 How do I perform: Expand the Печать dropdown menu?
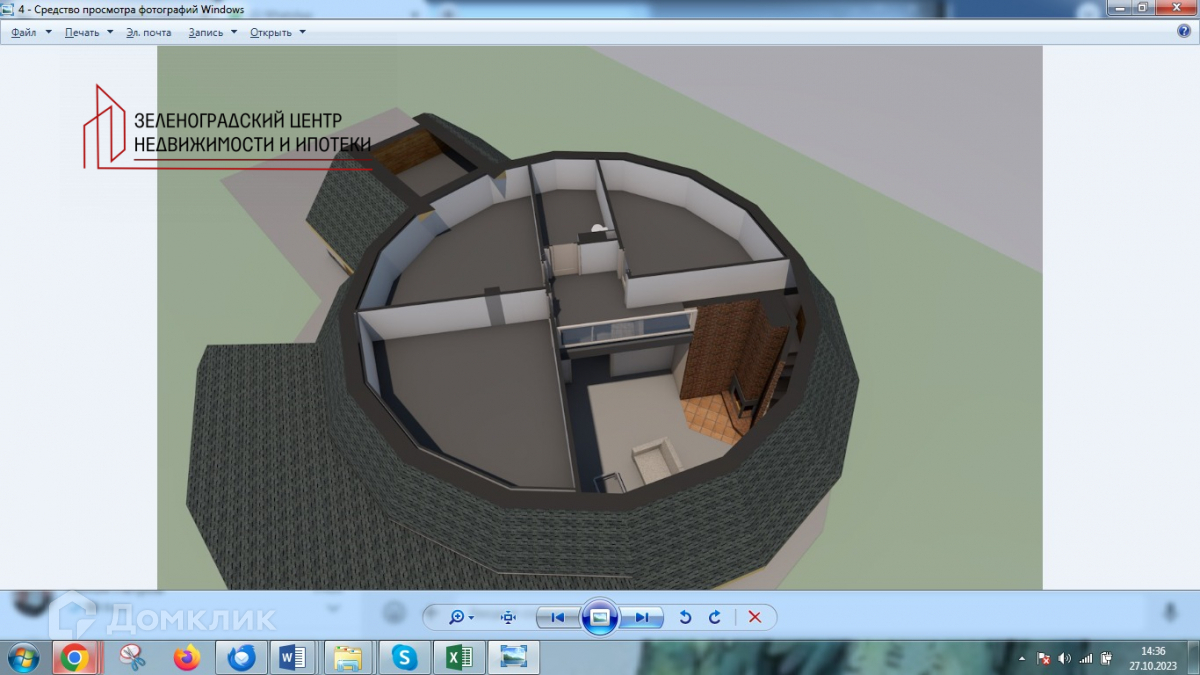tap(89, 32)
